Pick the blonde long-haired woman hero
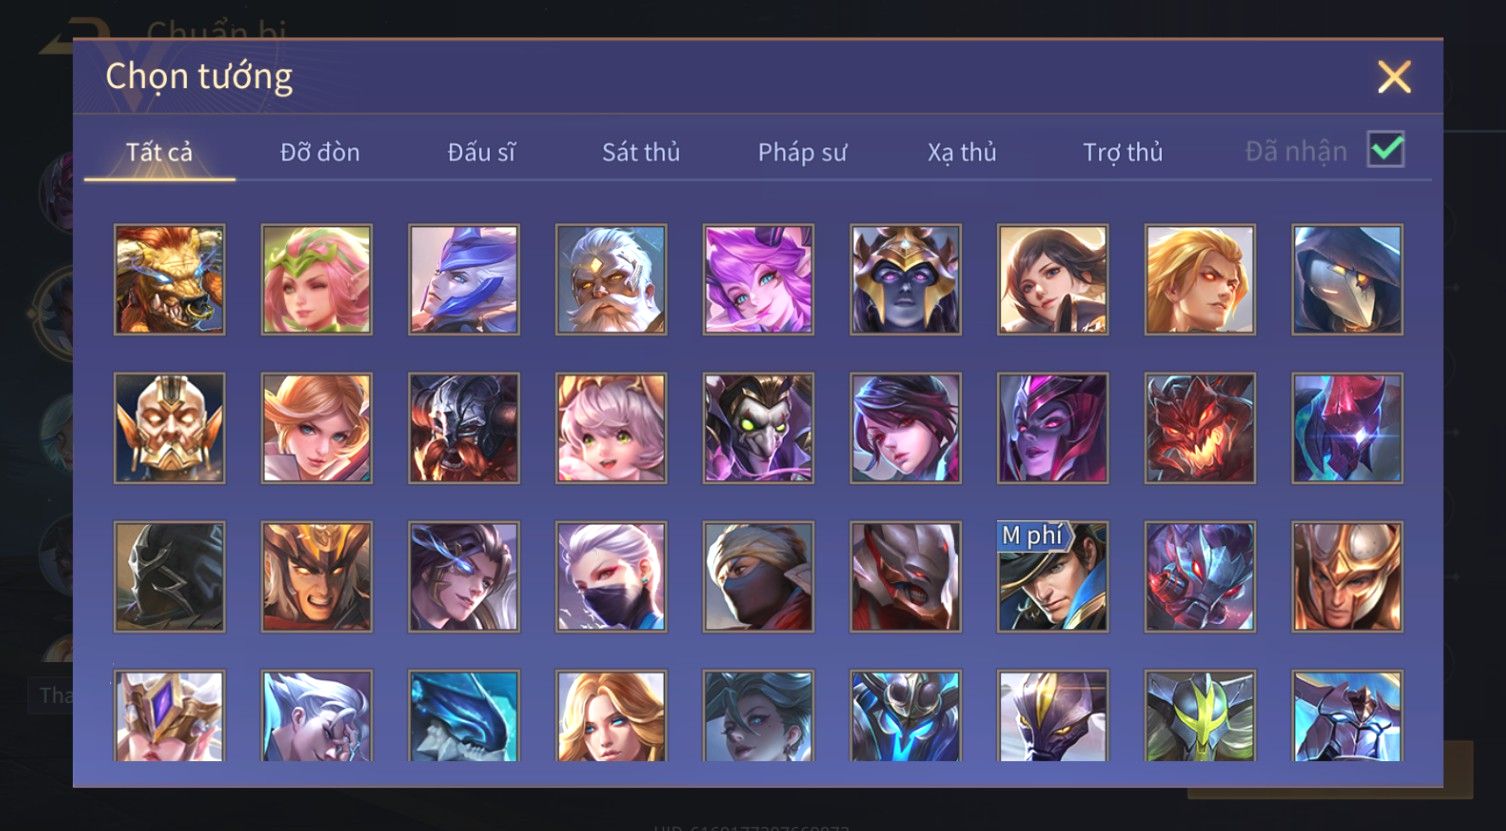Viewport: 1506px width, 831px height. click(611, 716)
